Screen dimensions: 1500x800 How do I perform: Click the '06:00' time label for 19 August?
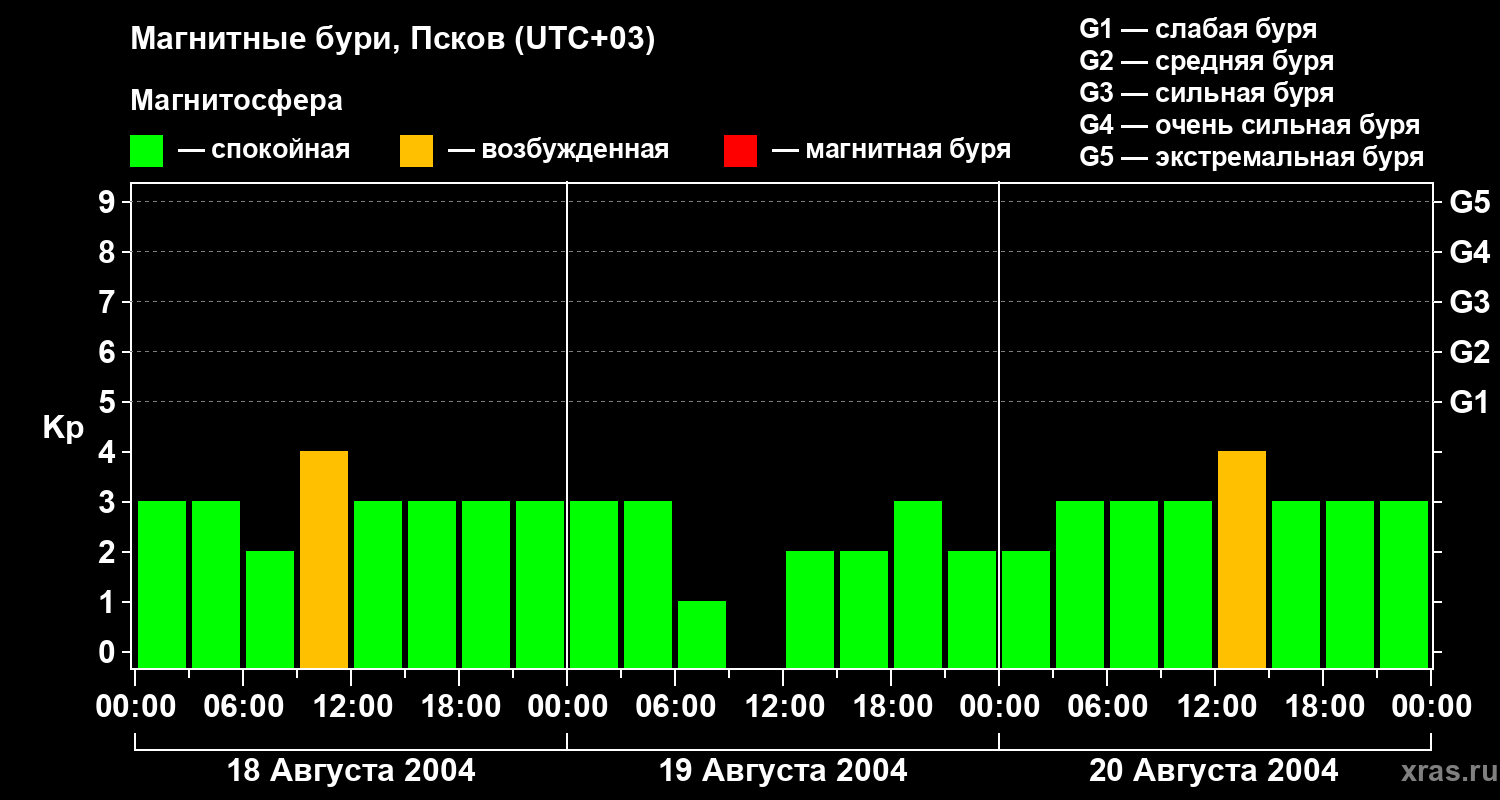(675, 707)
